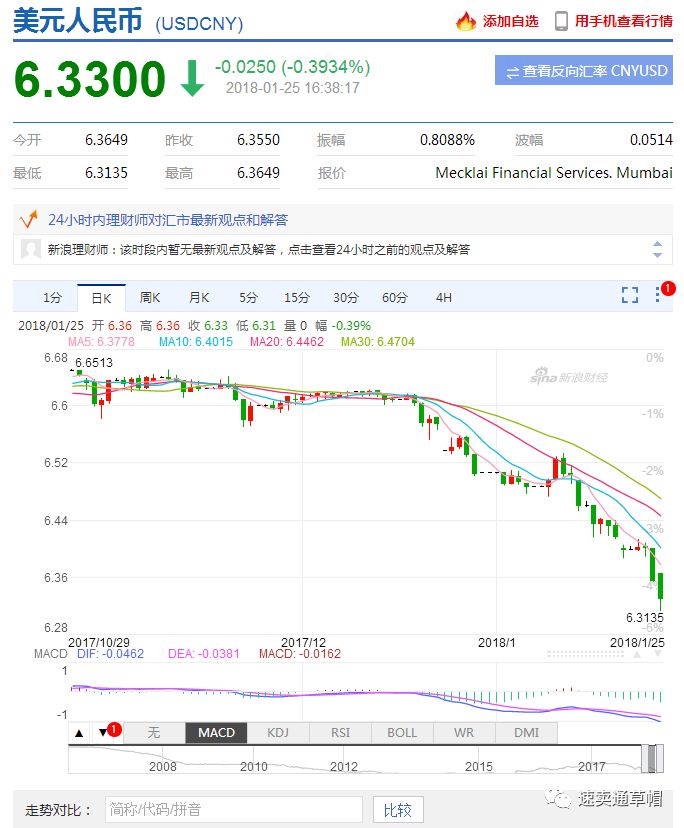This screenshot has height=828, width=684.
Task: Click the 新浪理财师 avatar icon
Action: point(31,249)
